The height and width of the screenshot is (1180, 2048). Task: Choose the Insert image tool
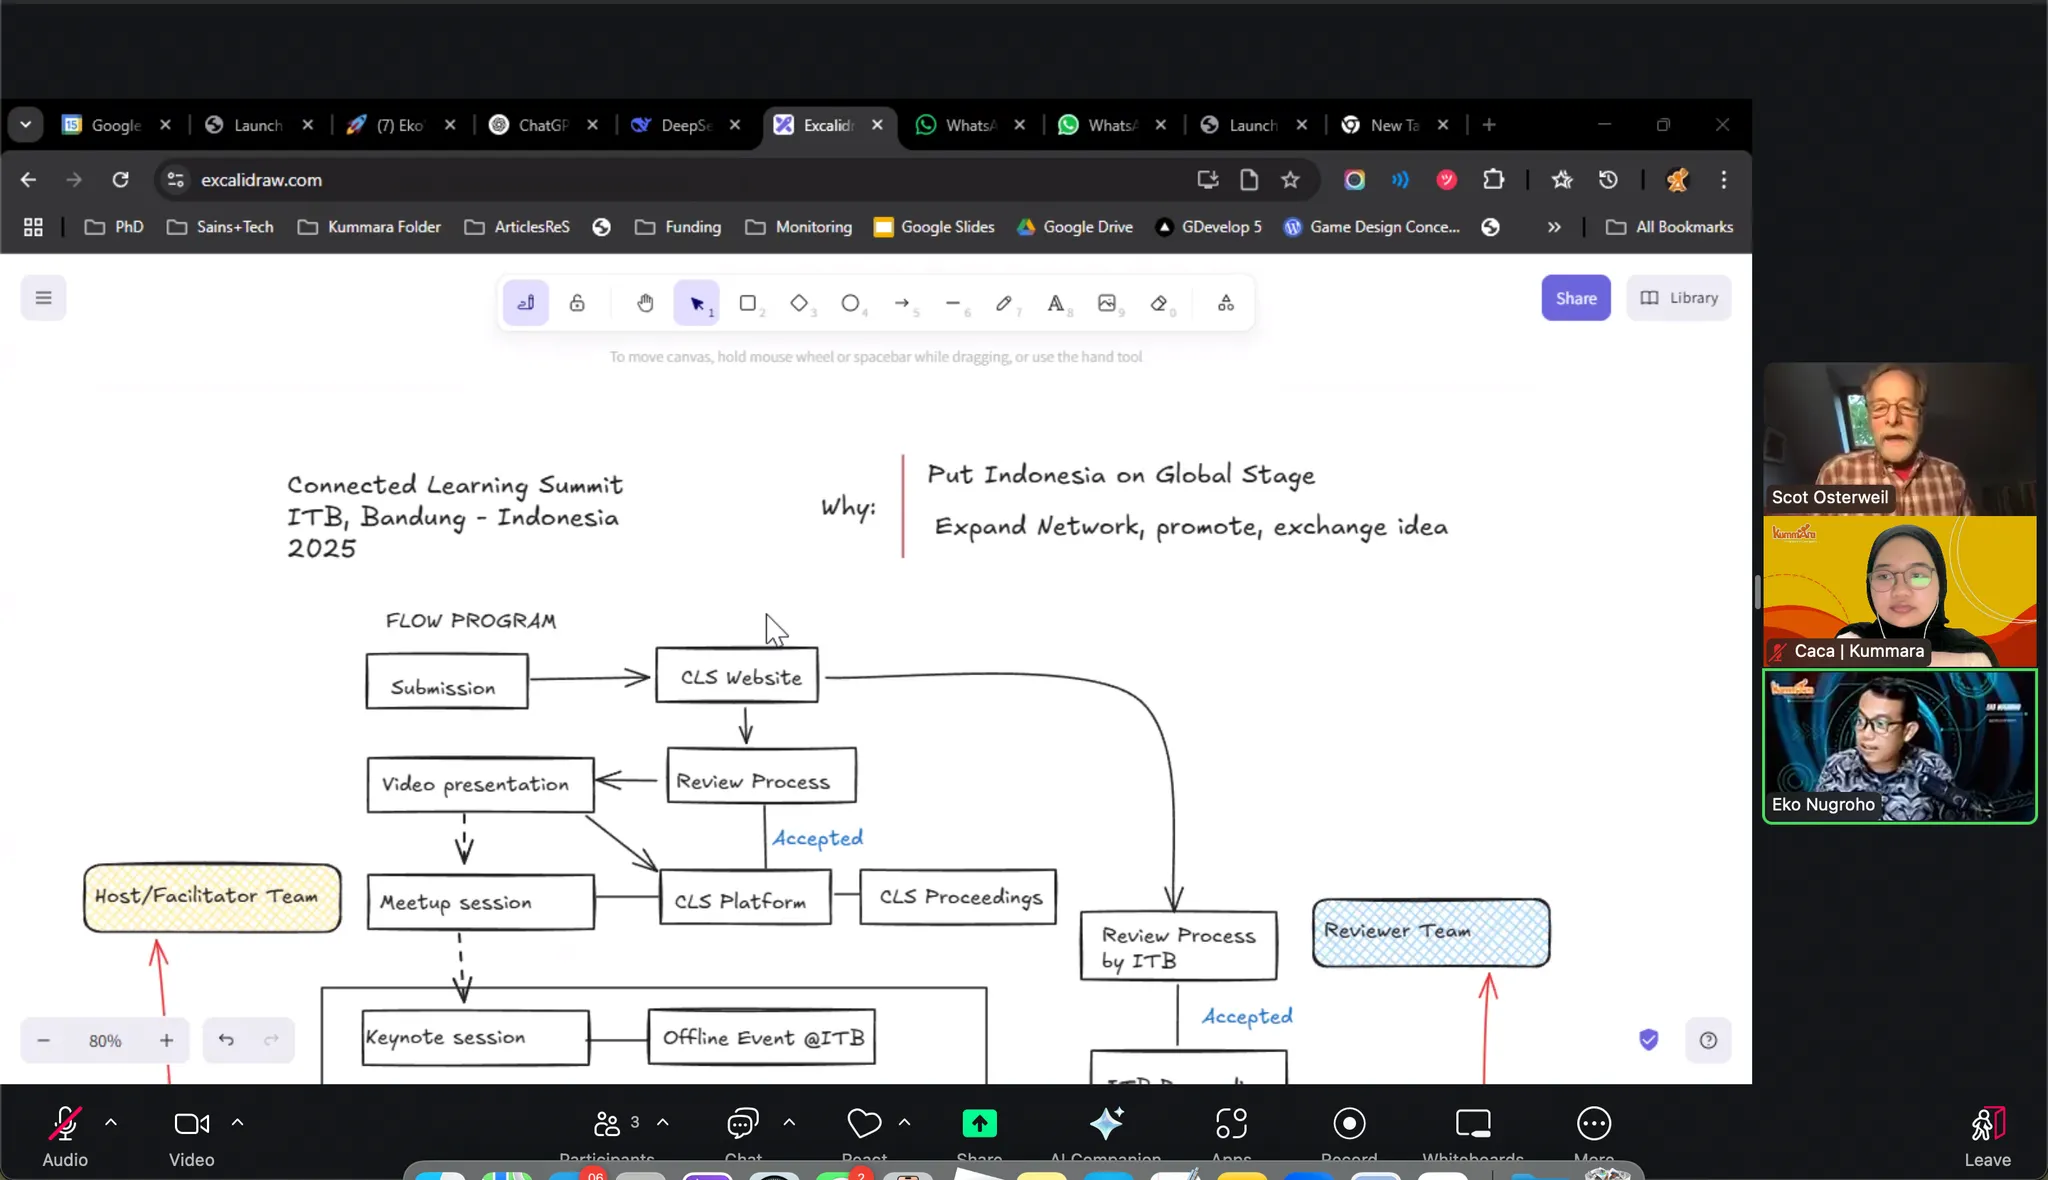(x=1107, y=303)
